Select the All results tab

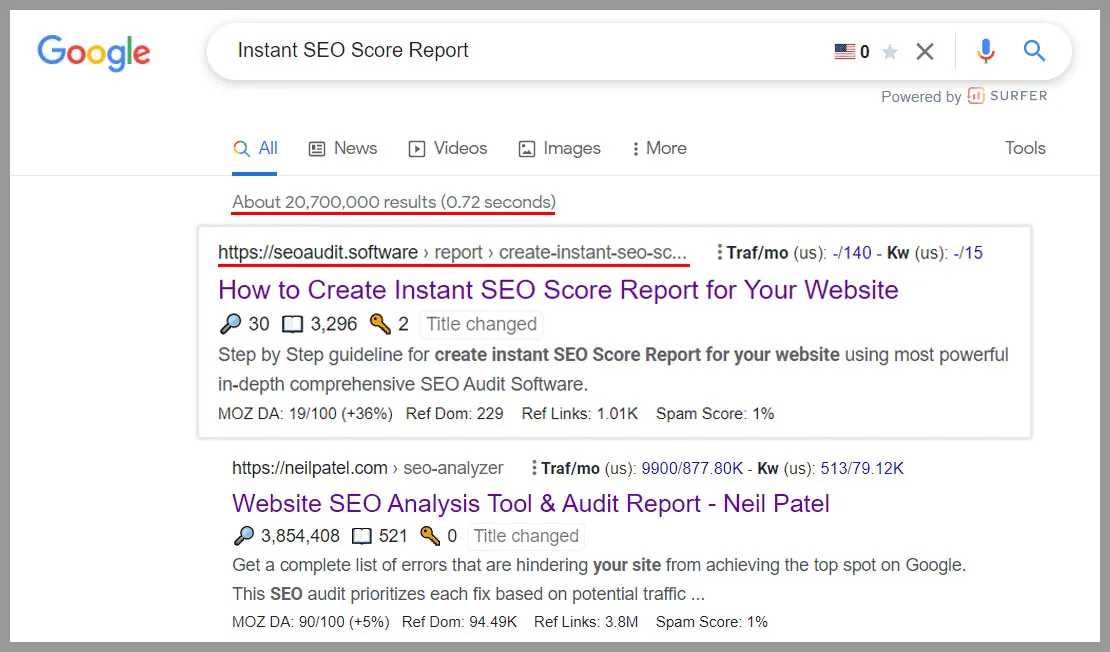pyautogui.click(x=256, y=148)
